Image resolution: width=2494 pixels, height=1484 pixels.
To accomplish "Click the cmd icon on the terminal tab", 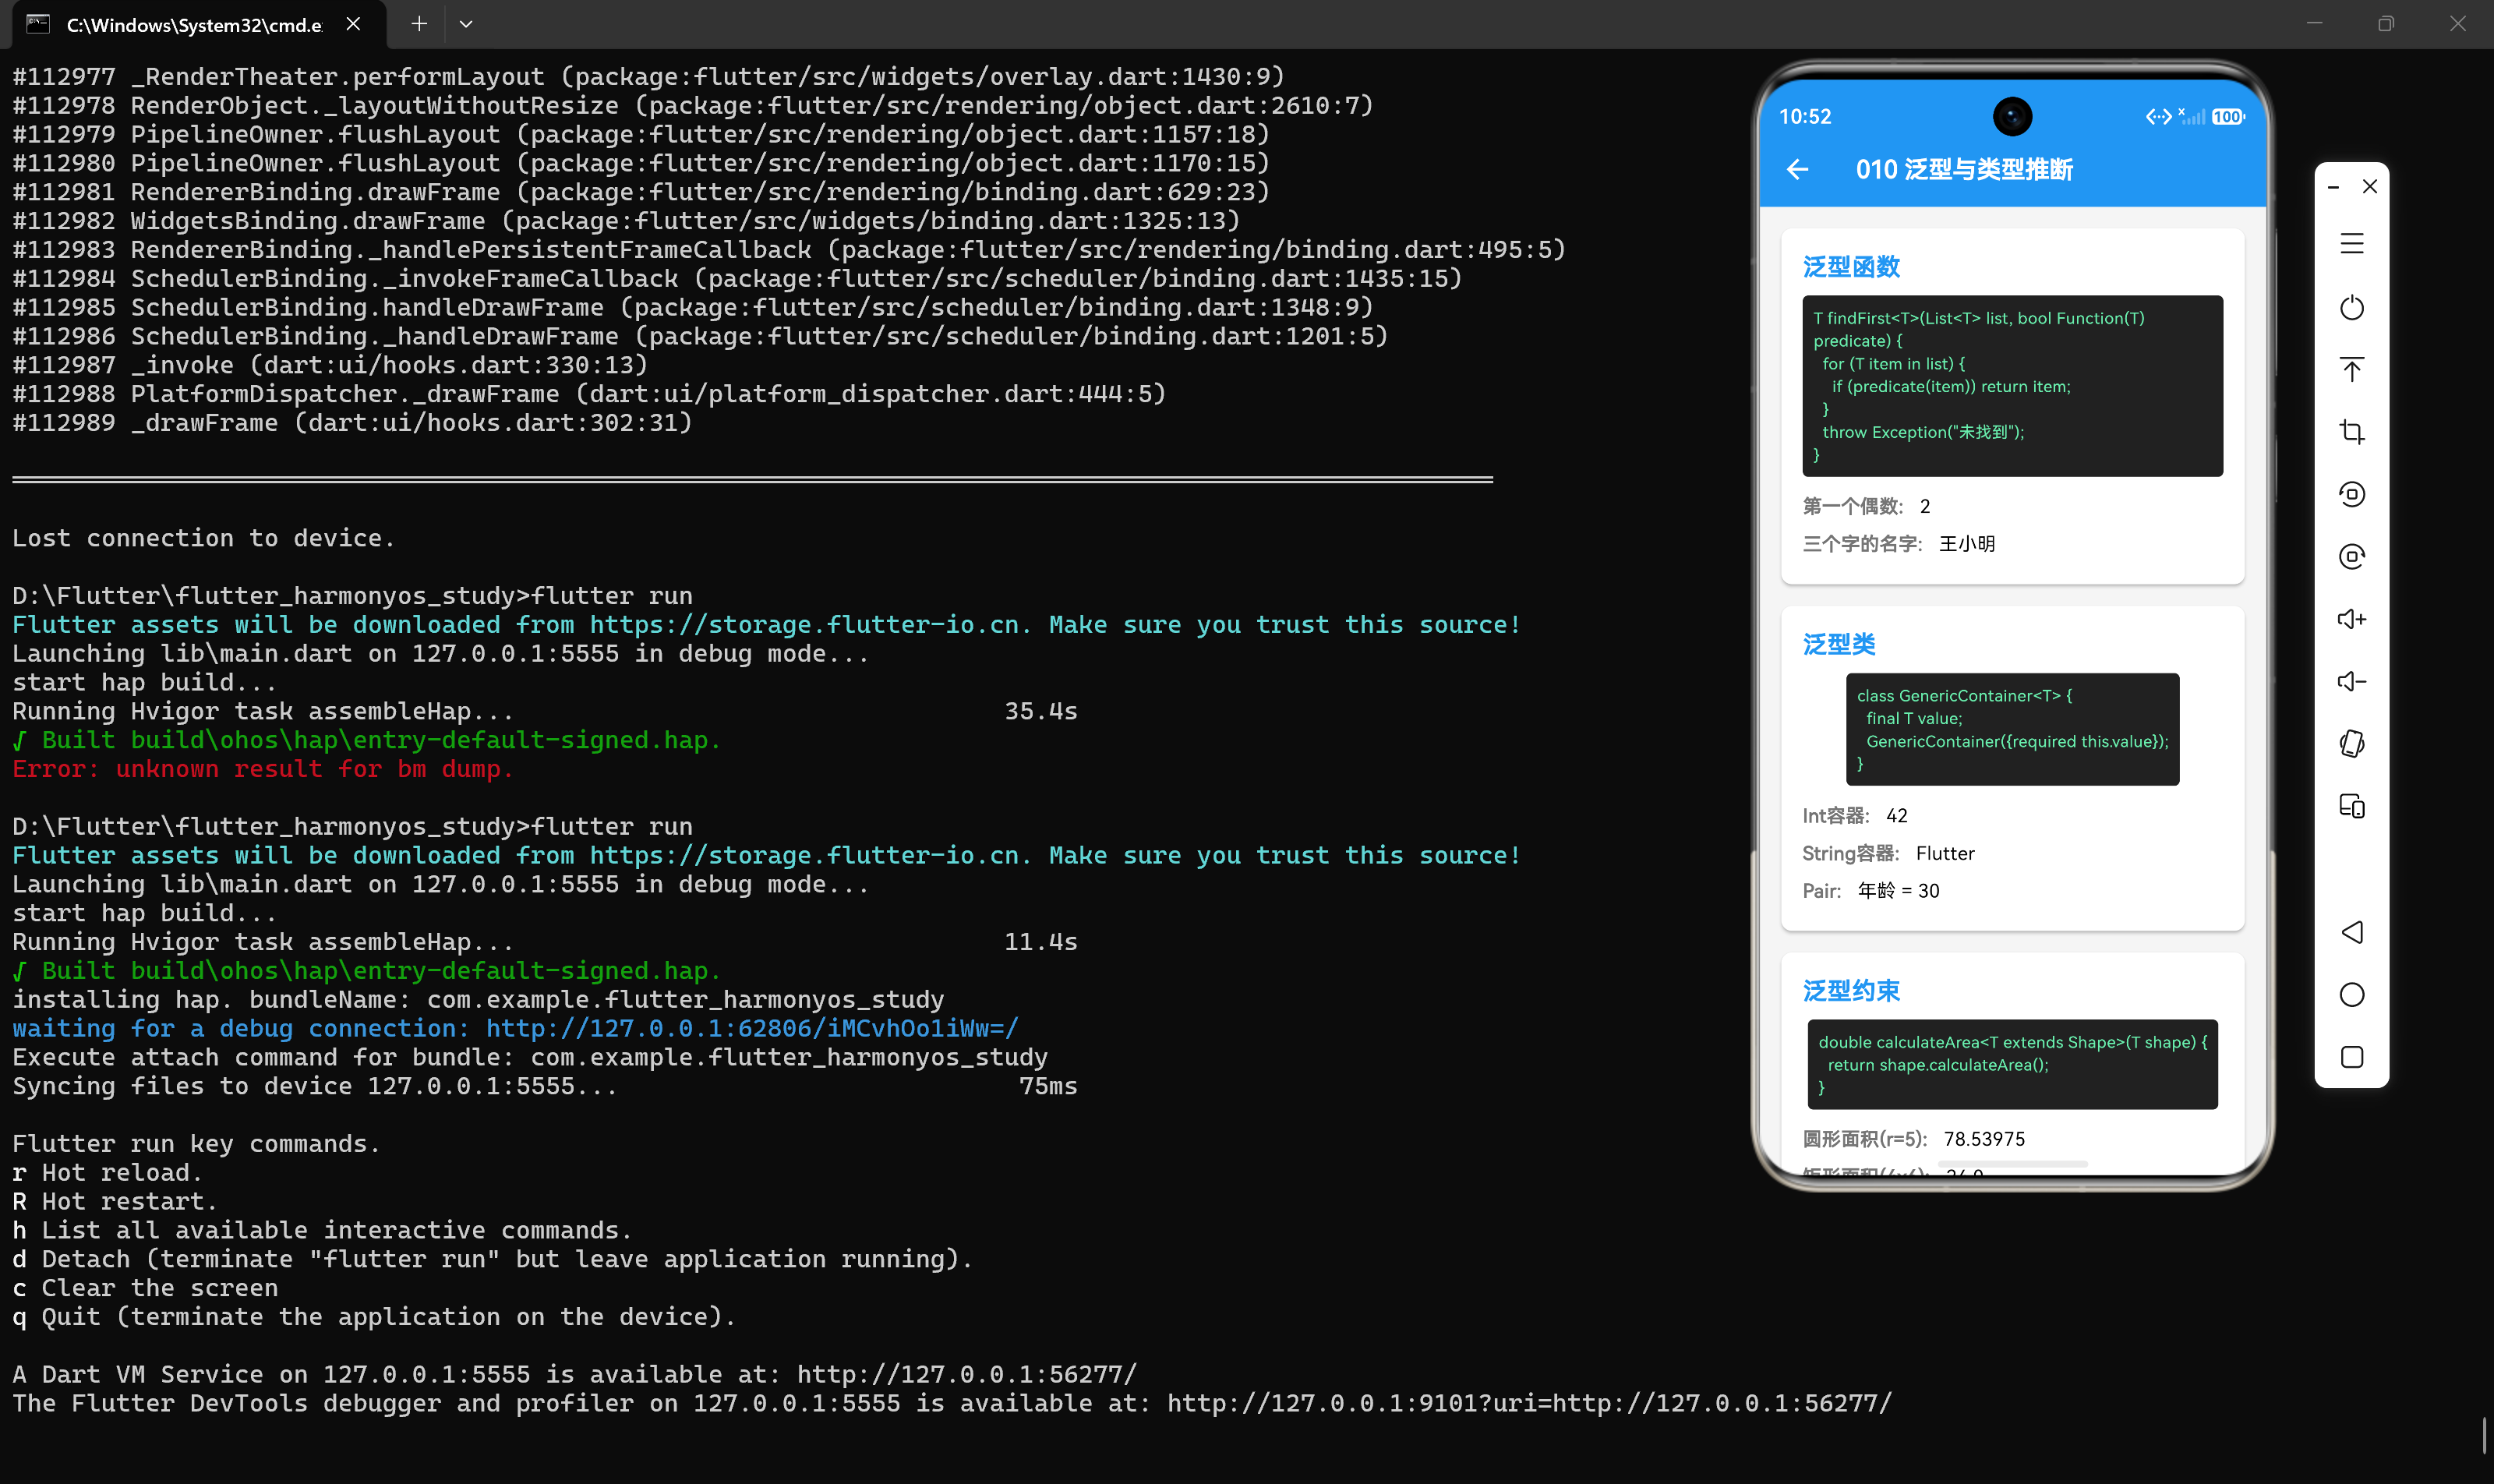I will 38,24.
